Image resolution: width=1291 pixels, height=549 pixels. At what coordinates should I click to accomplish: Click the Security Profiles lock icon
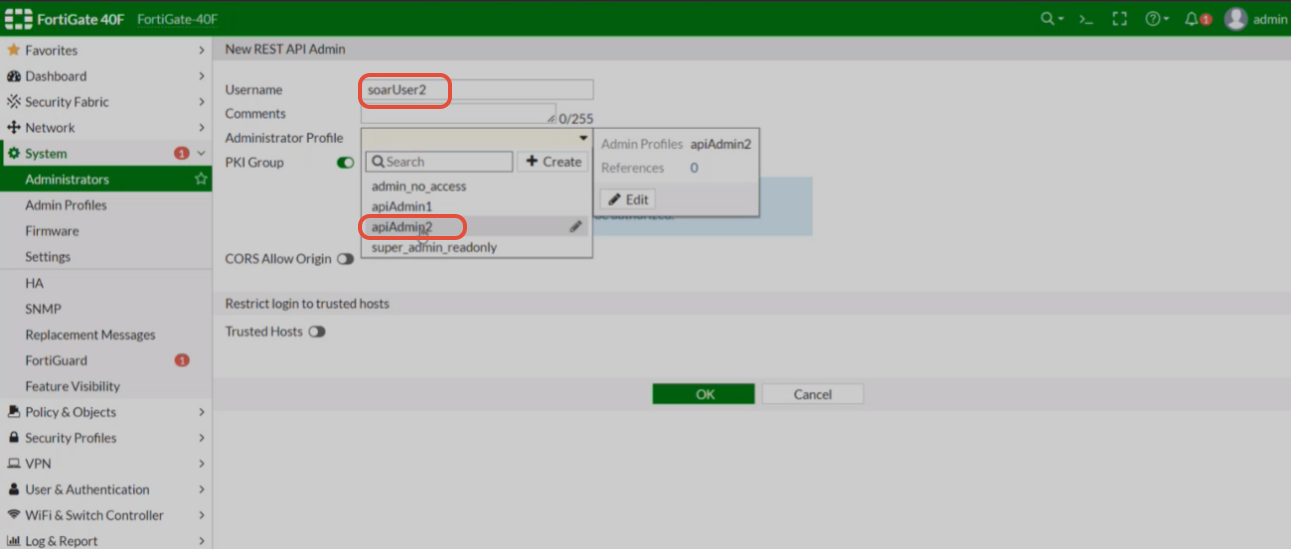14,438
